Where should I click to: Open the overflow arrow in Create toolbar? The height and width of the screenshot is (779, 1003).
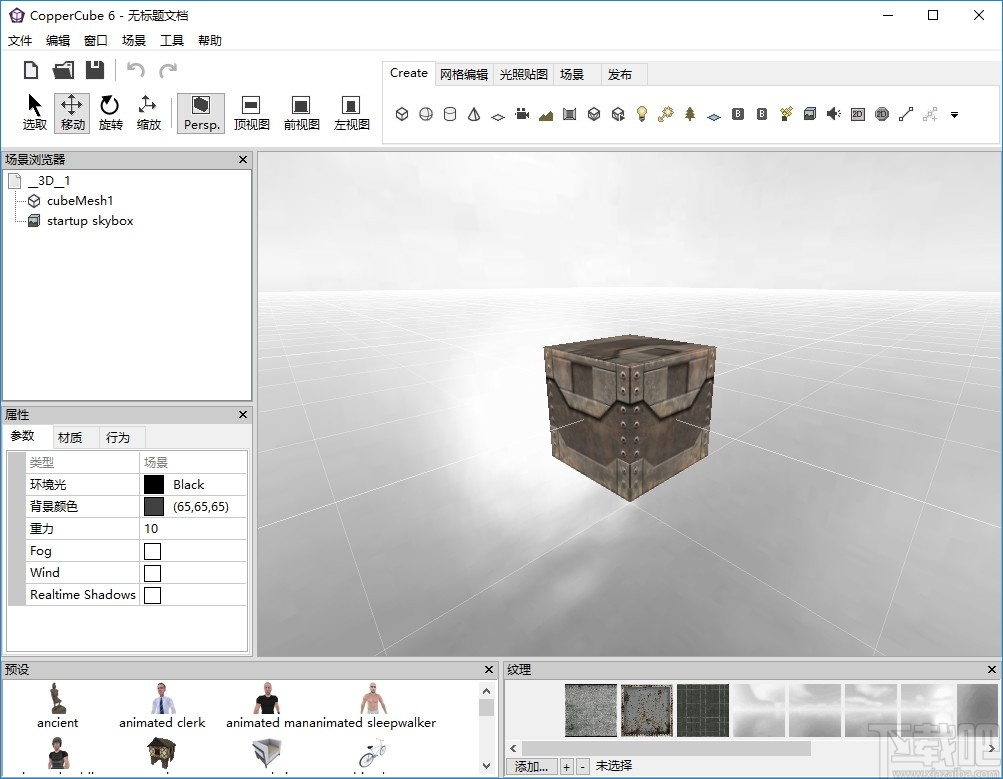tap(954, 116)
